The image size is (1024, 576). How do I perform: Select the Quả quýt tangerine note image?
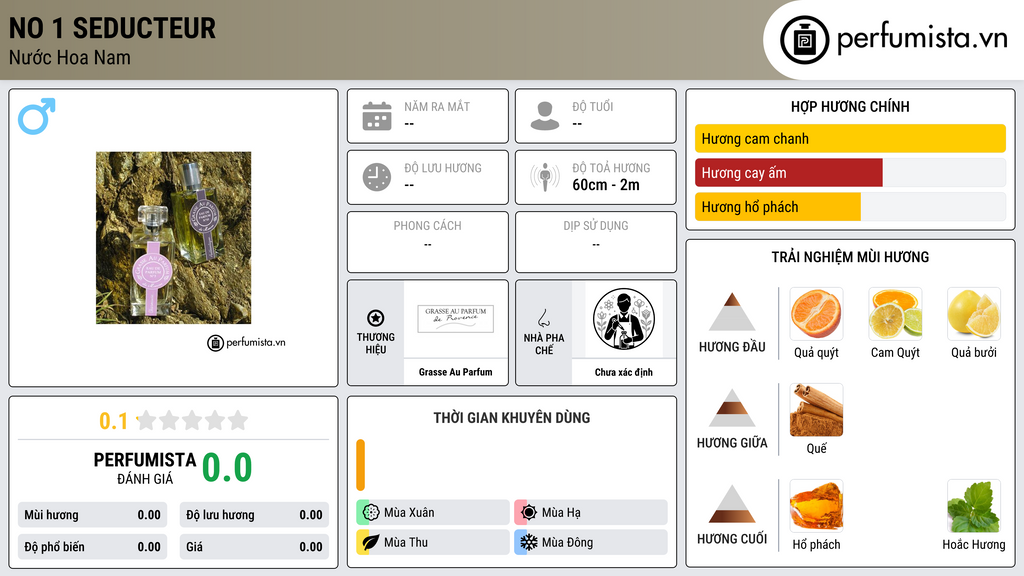[816, 313]
